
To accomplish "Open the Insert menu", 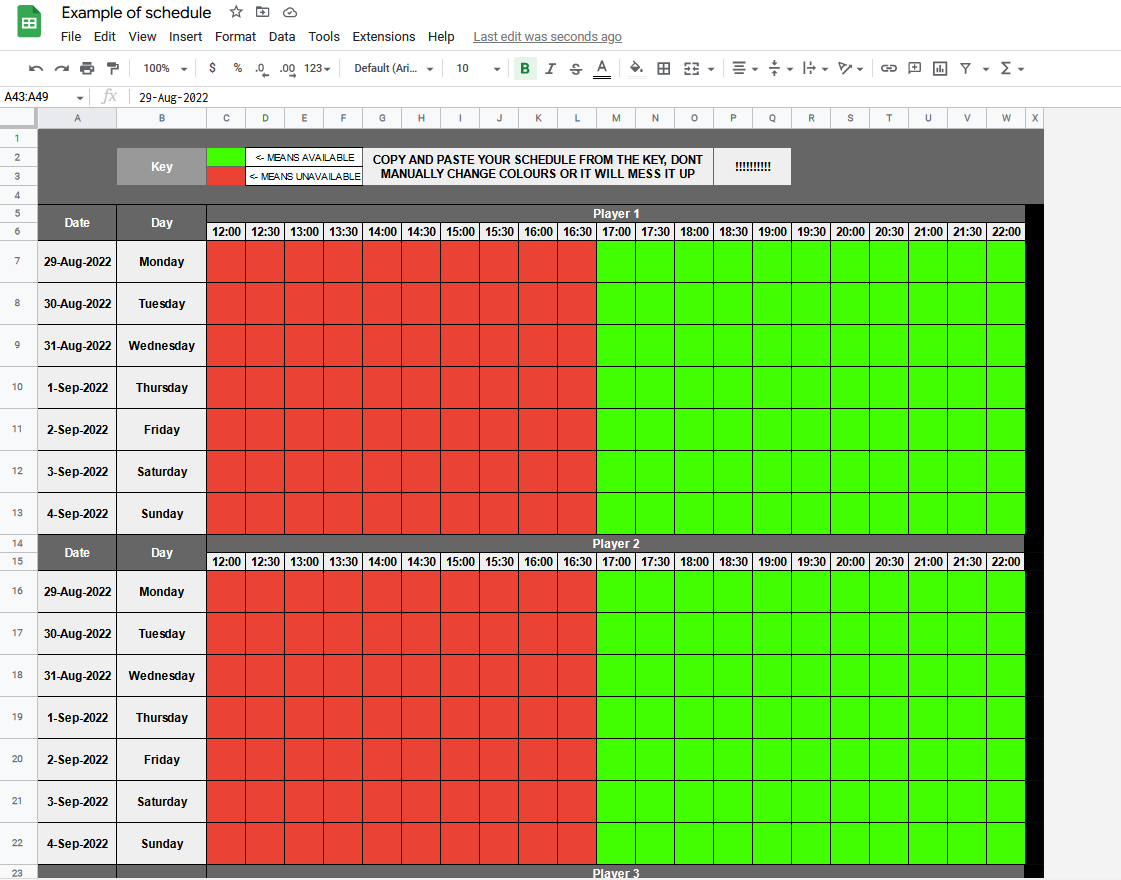I will click(185, 36).
